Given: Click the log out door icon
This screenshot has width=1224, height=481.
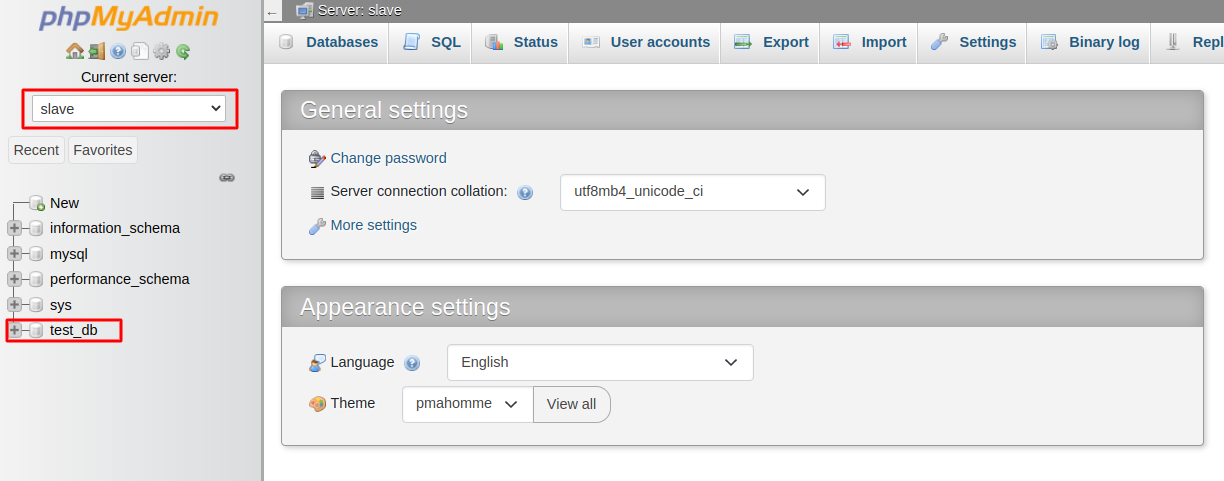Looking at the screenshot, I should tap(96, 51).
